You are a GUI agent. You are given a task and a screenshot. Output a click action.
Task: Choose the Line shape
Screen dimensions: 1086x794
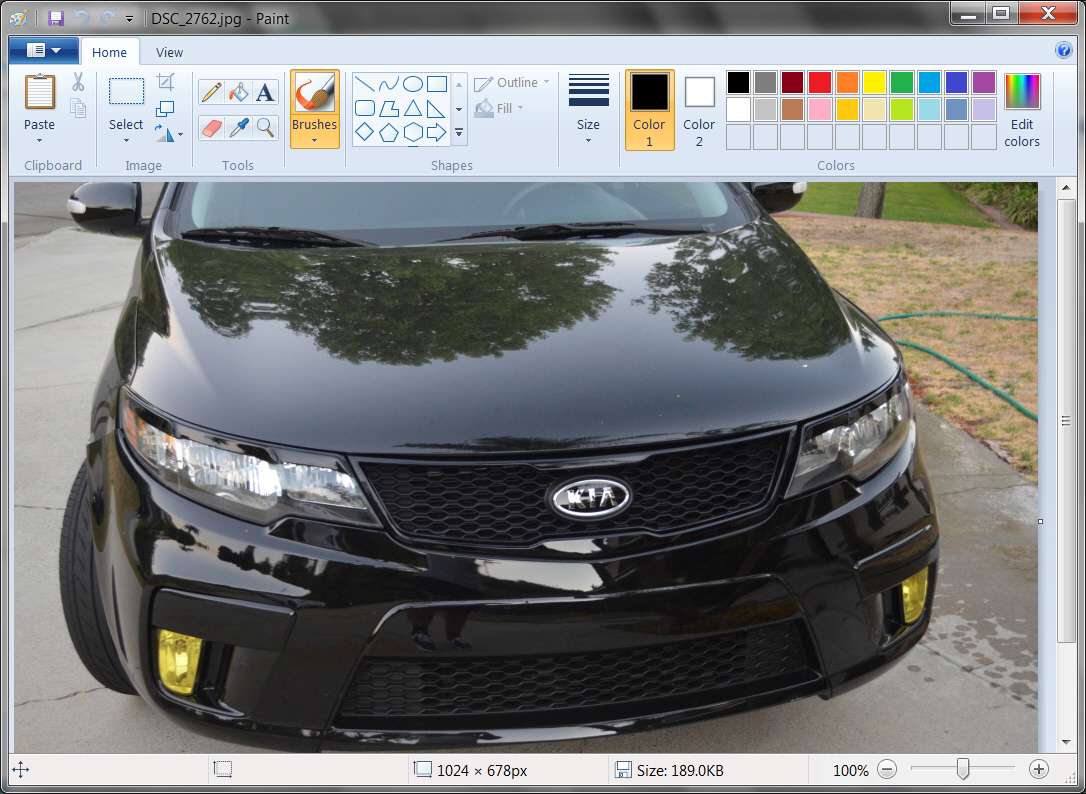click(364, 85)
